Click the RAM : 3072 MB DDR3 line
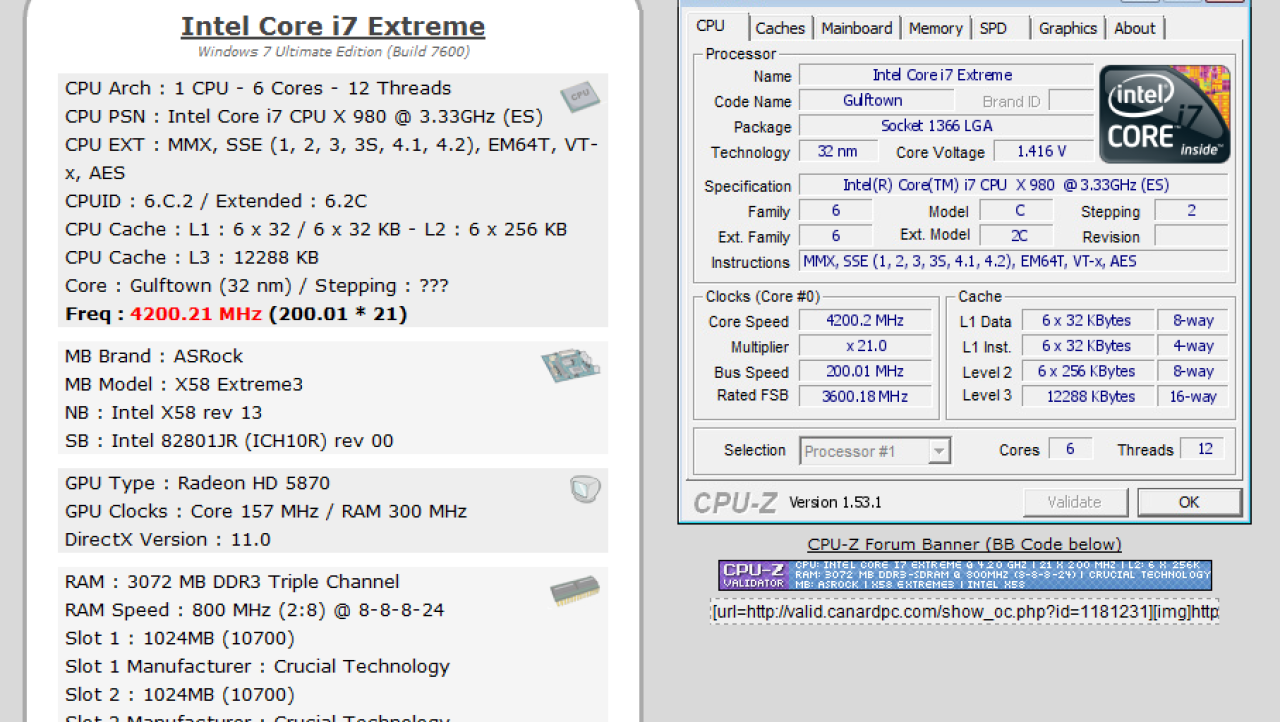Image resolution: width=1280 pixels, height=722 pixels. [232, 582]
